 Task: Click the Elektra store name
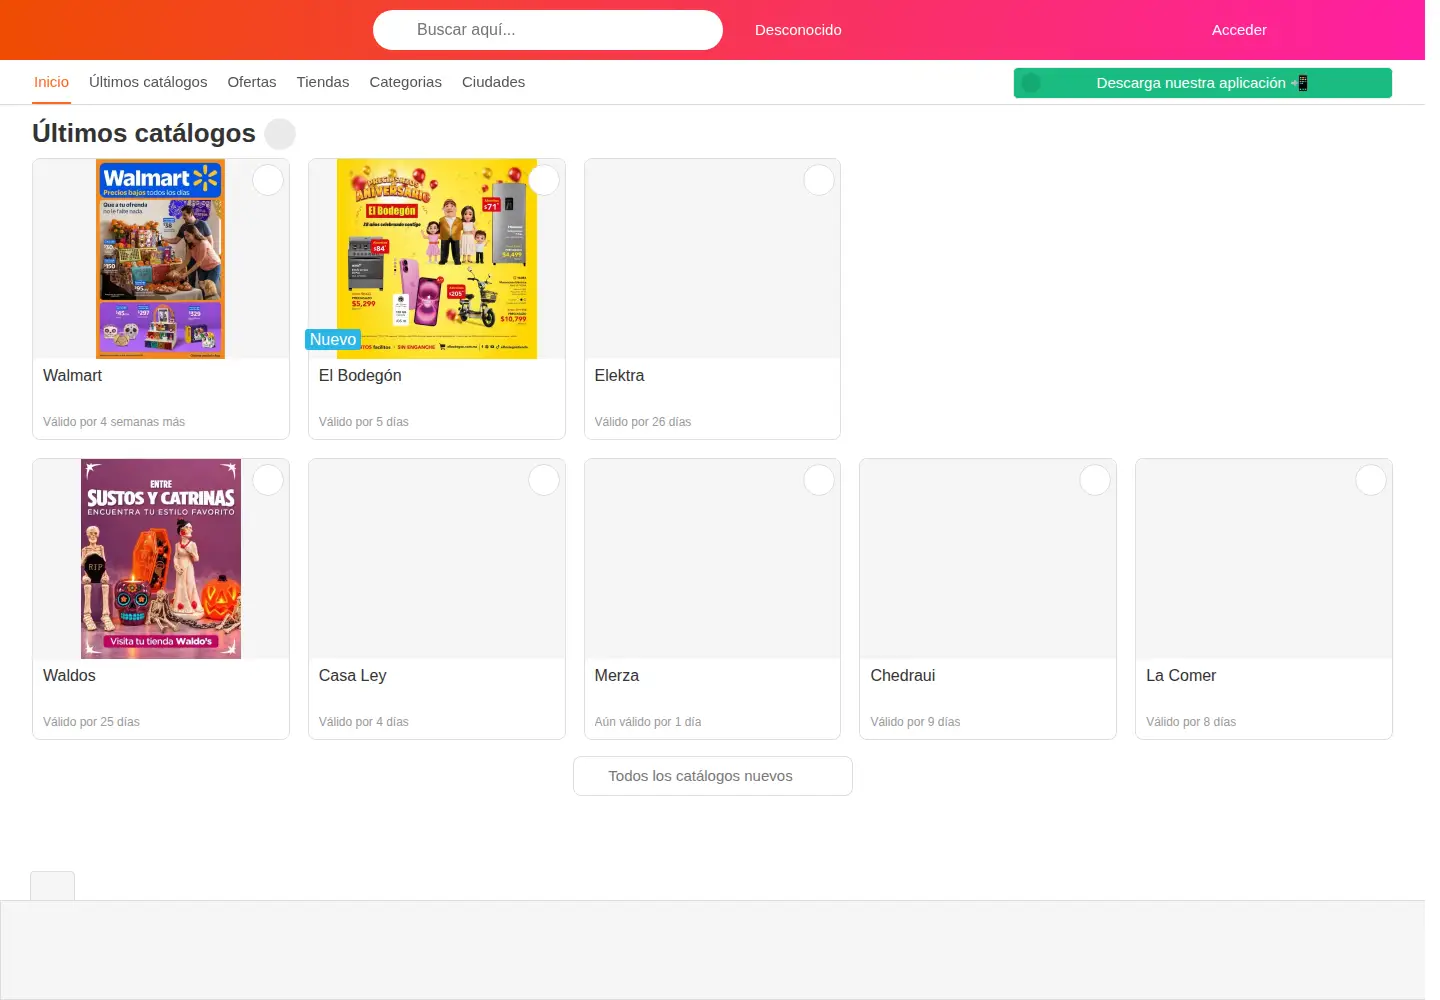(x=619, y=376)
